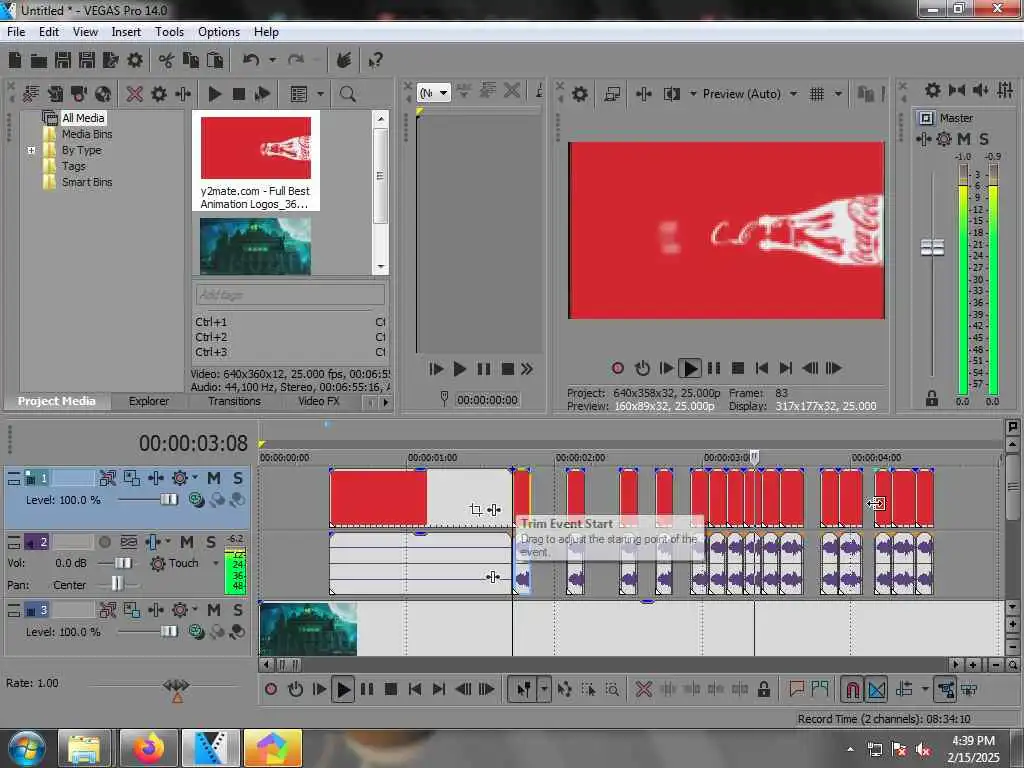Open the project Properties gear in the main toolbar

coord(135,61)
